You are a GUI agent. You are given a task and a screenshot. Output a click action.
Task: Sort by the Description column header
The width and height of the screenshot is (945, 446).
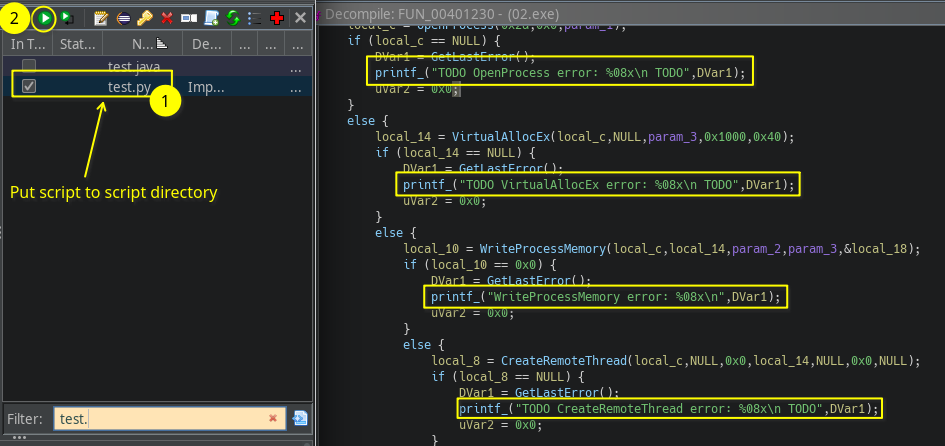click(x=208, y=43)
